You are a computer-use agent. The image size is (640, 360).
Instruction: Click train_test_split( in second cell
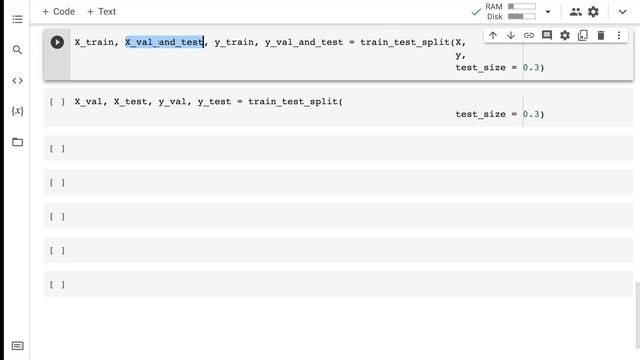coord(296,102)
